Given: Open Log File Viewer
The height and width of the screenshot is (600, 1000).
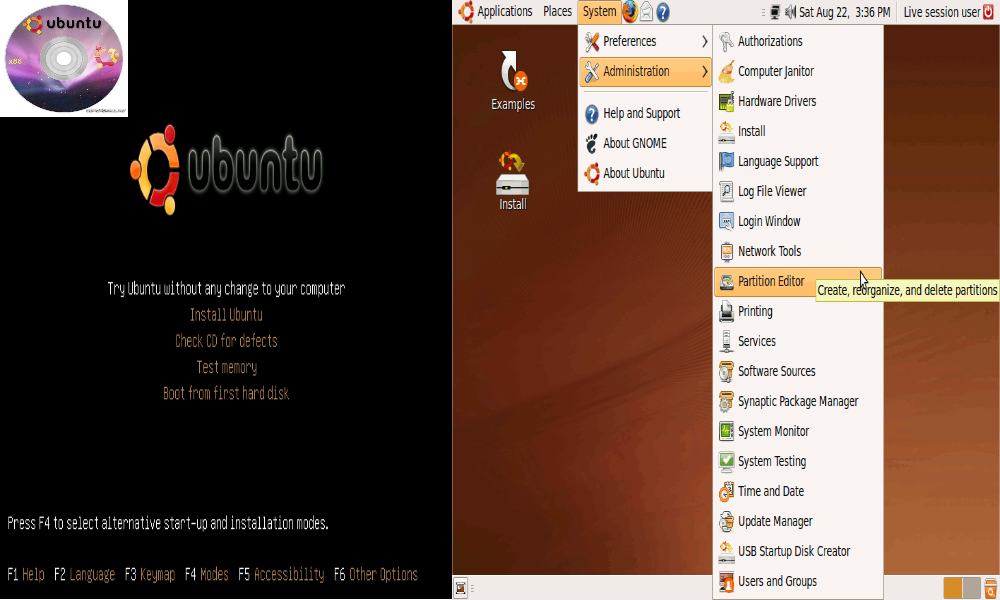Looking at the screenshot, I should (x=798, y=191).
